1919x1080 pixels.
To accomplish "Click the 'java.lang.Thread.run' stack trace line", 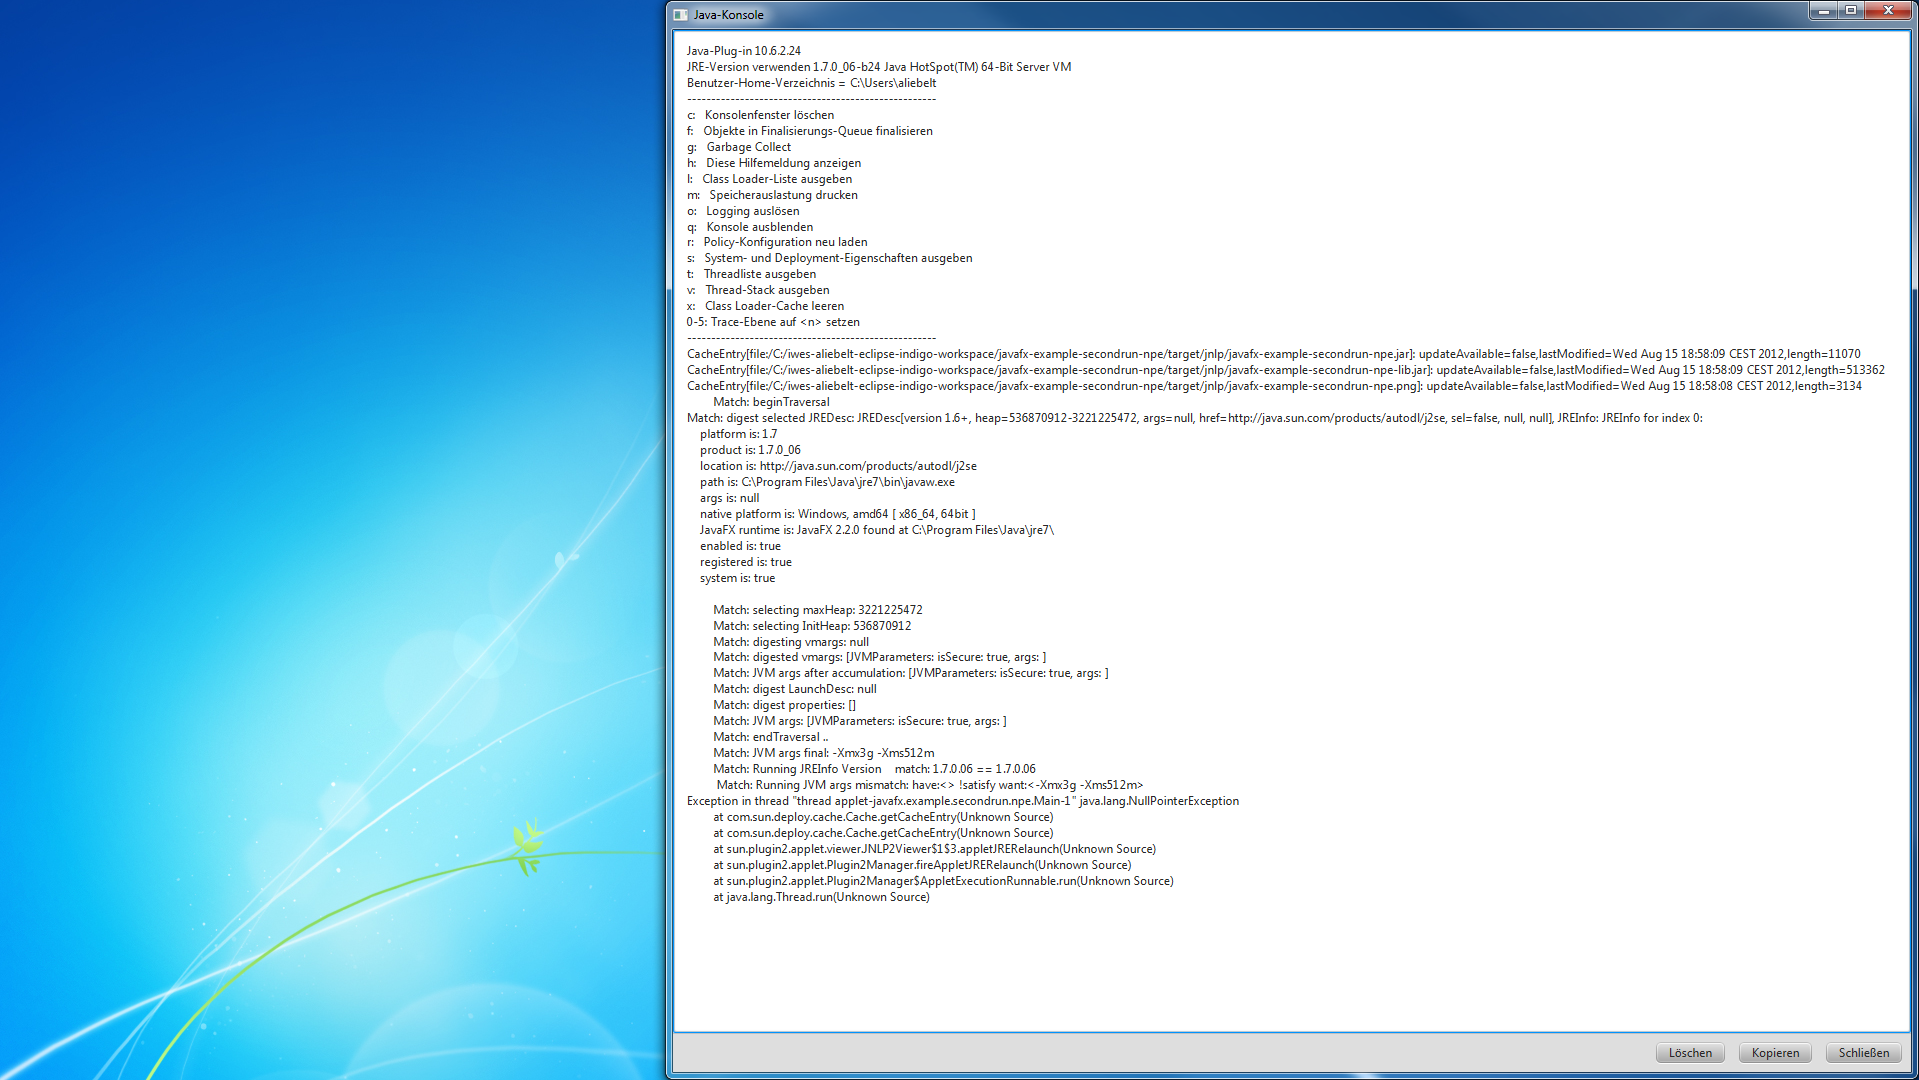I will click(821, 897).
